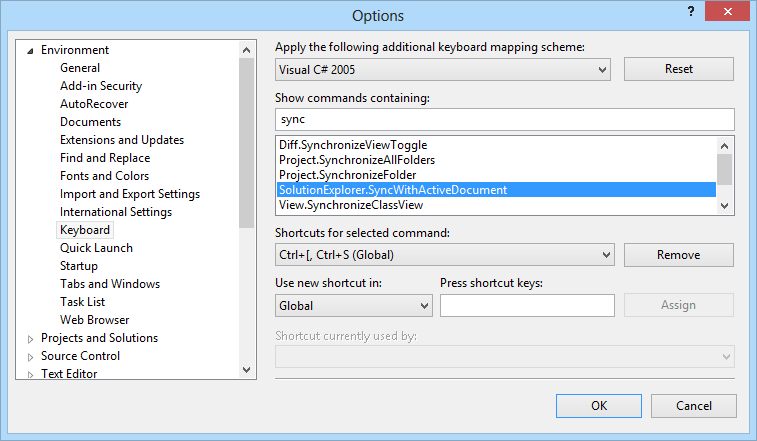This screenshot has height=441, width=757.
Task: Select Fonts and Colors in tree
Action: click(104, 176)
